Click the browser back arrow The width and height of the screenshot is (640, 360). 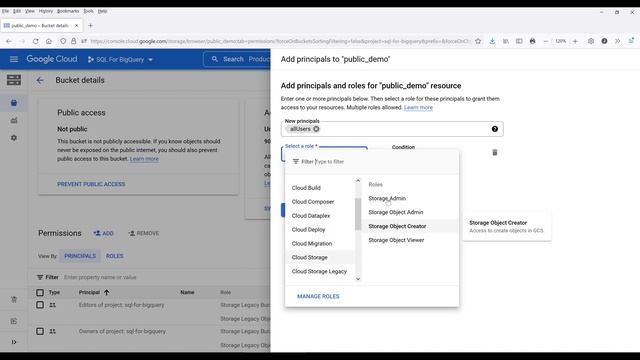[x=9, y=41]
